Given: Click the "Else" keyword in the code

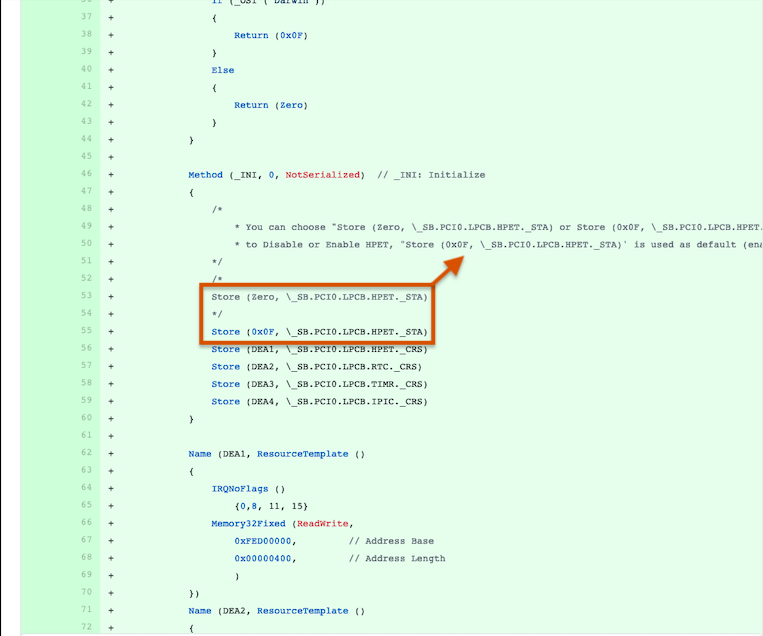Looking at the screenshot, I should click(222, 70).
